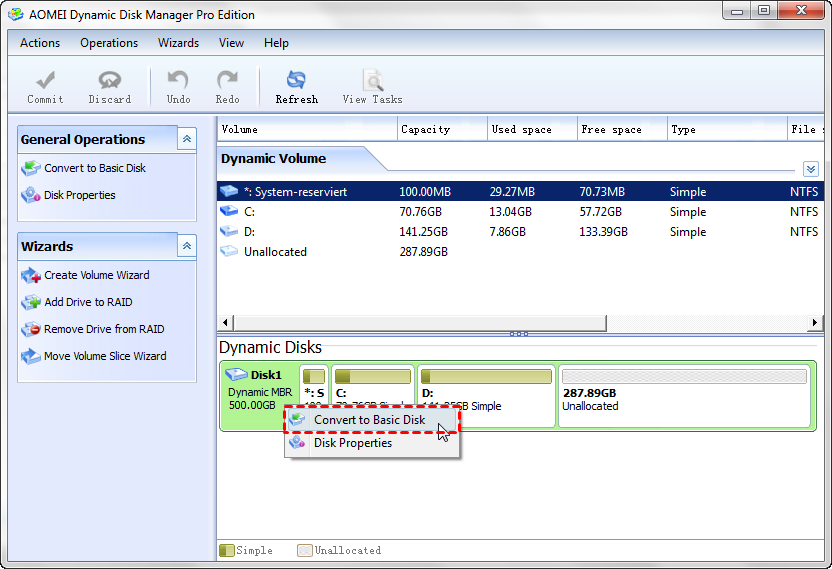Click Create Volume Wizard icon in sidebar

(x=30, y=275)
